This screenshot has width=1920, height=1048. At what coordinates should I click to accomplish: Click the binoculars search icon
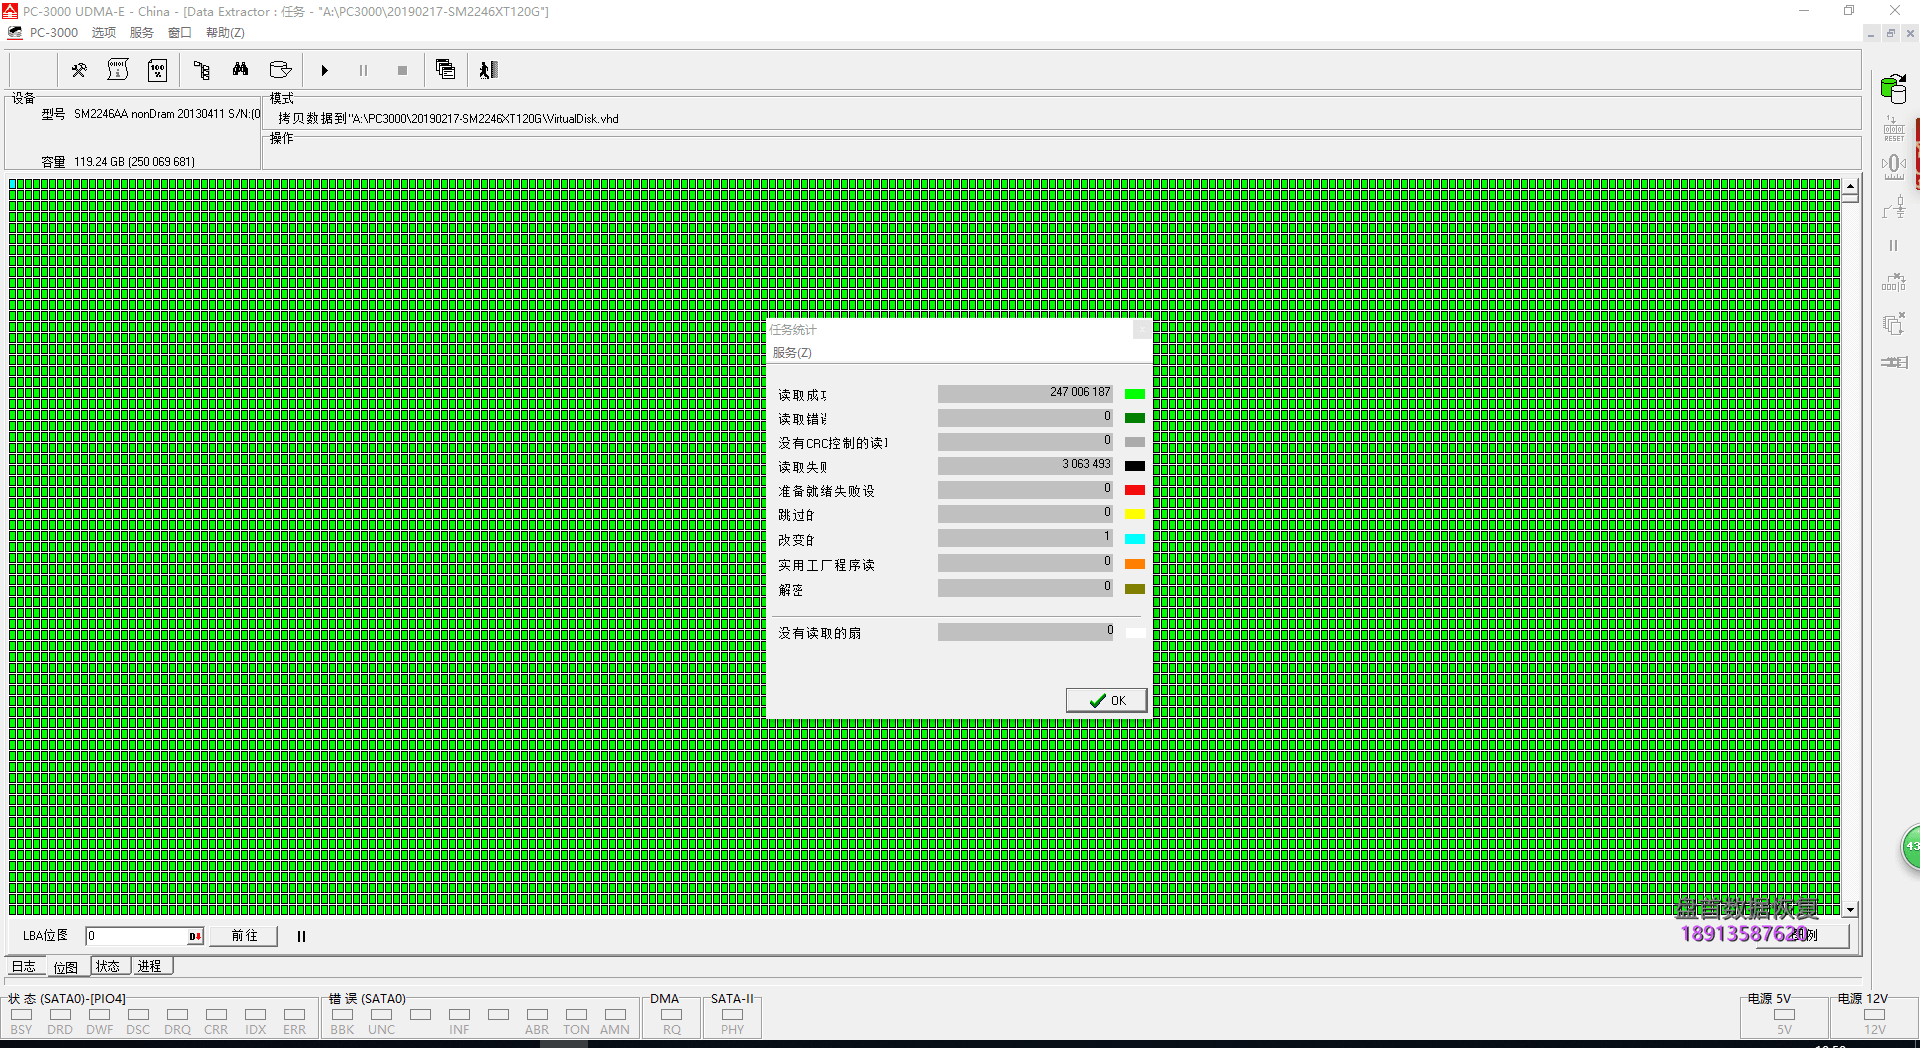tap(240, 70)
